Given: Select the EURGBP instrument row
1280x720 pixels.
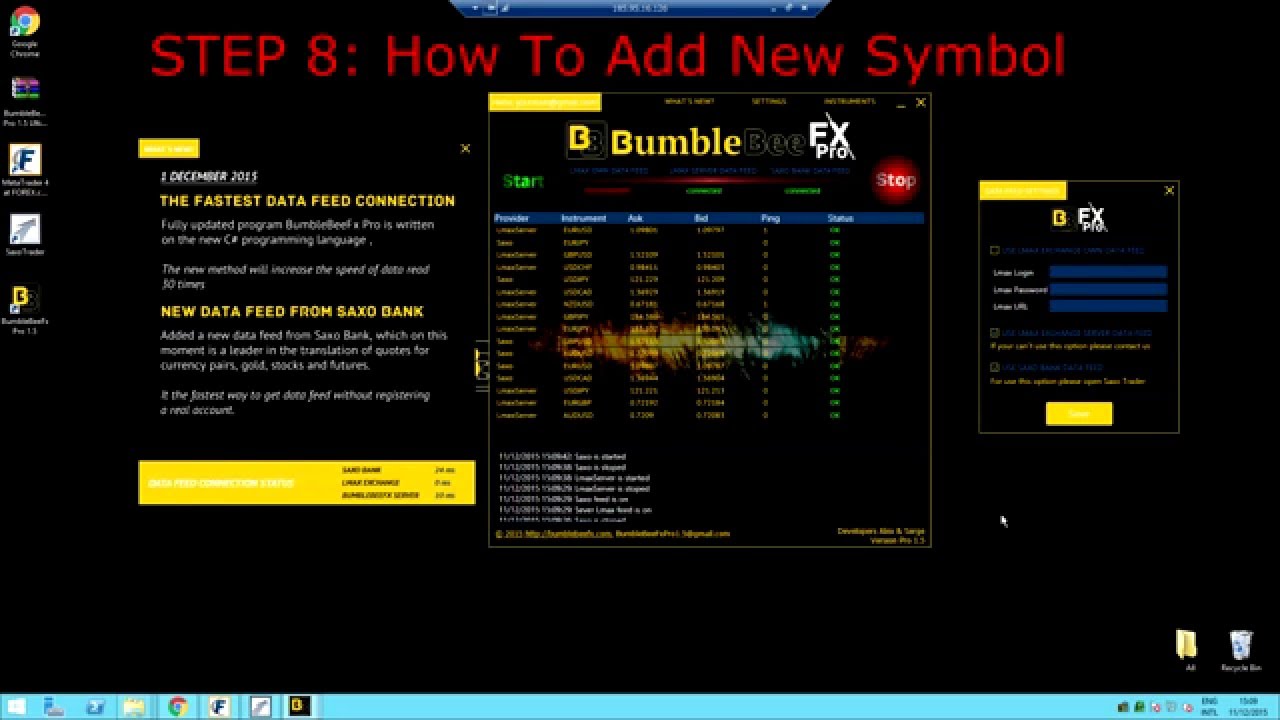Looking at the screenshot, I should tap(708, 402).
